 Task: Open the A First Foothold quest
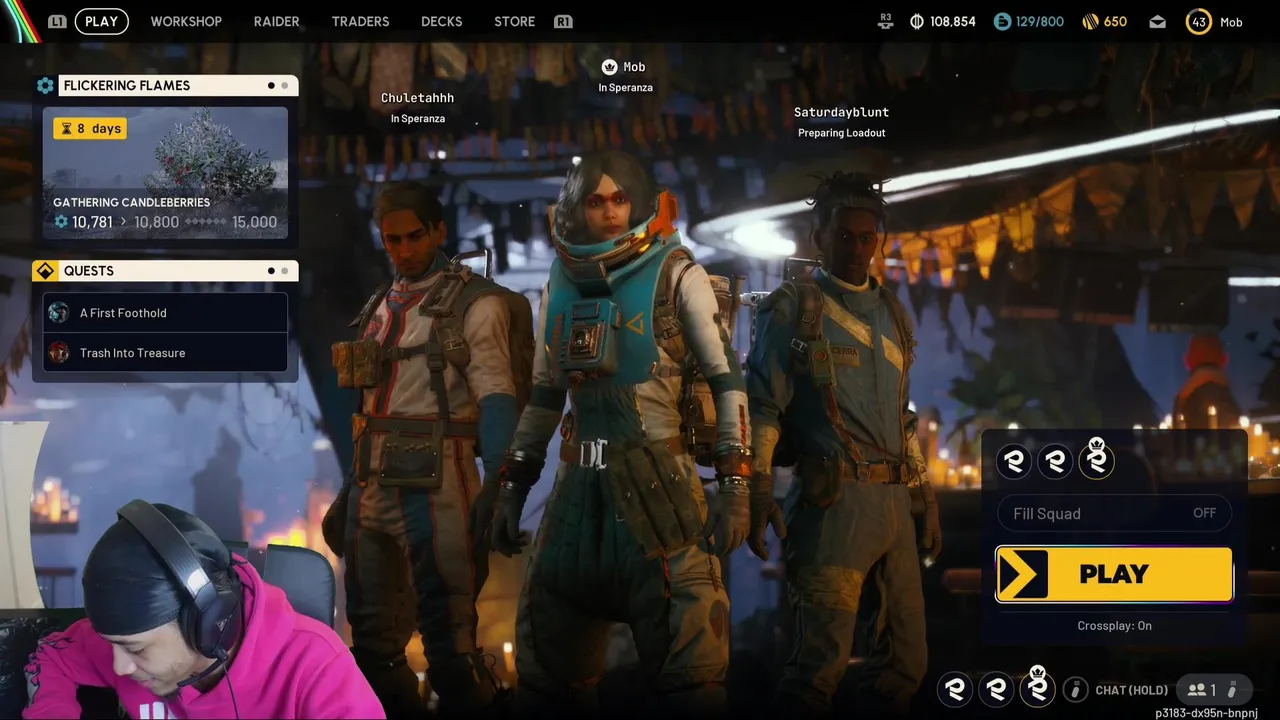point(165,313)
